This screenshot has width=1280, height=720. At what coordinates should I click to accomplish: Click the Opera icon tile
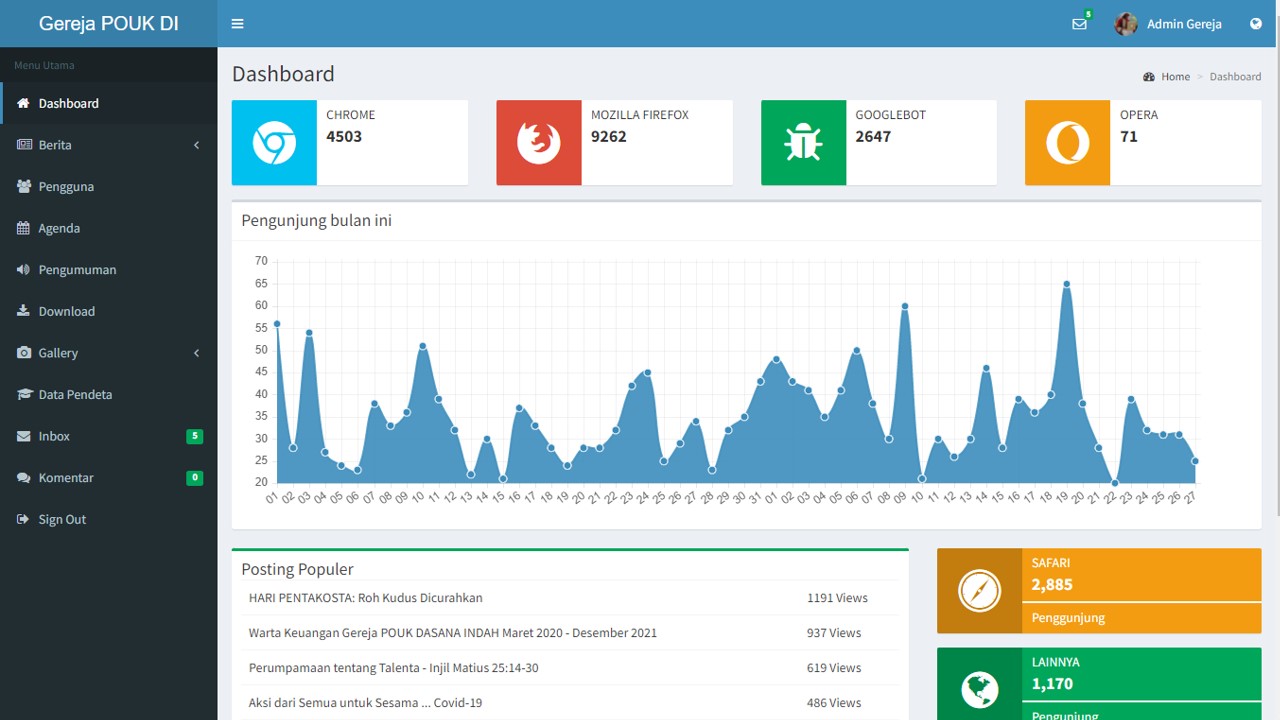coord(1067,143)
